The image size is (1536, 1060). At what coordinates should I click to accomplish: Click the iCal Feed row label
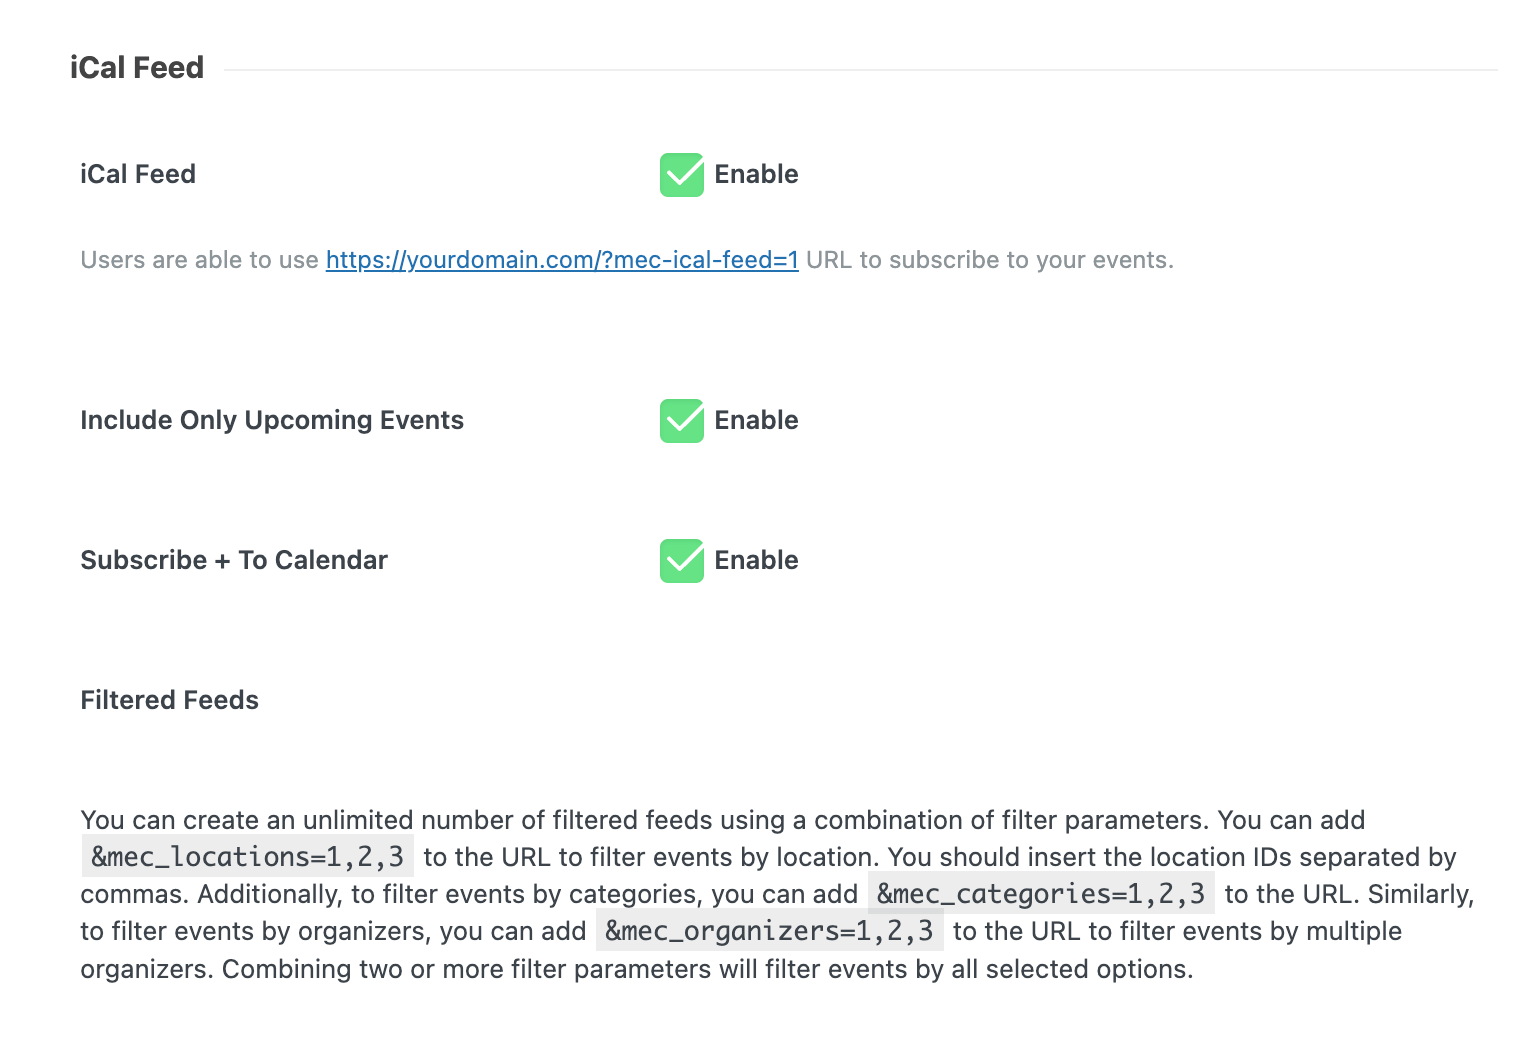[137, 174]
